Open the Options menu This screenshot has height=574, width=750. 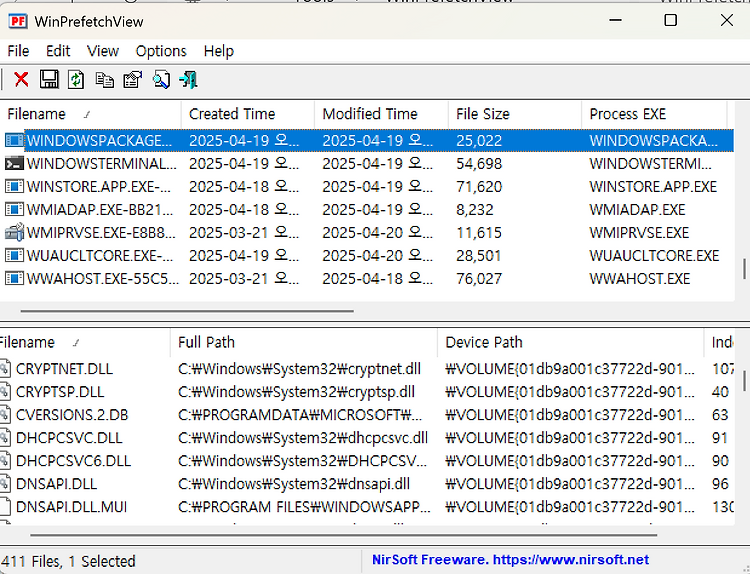[x=161, y=51]
